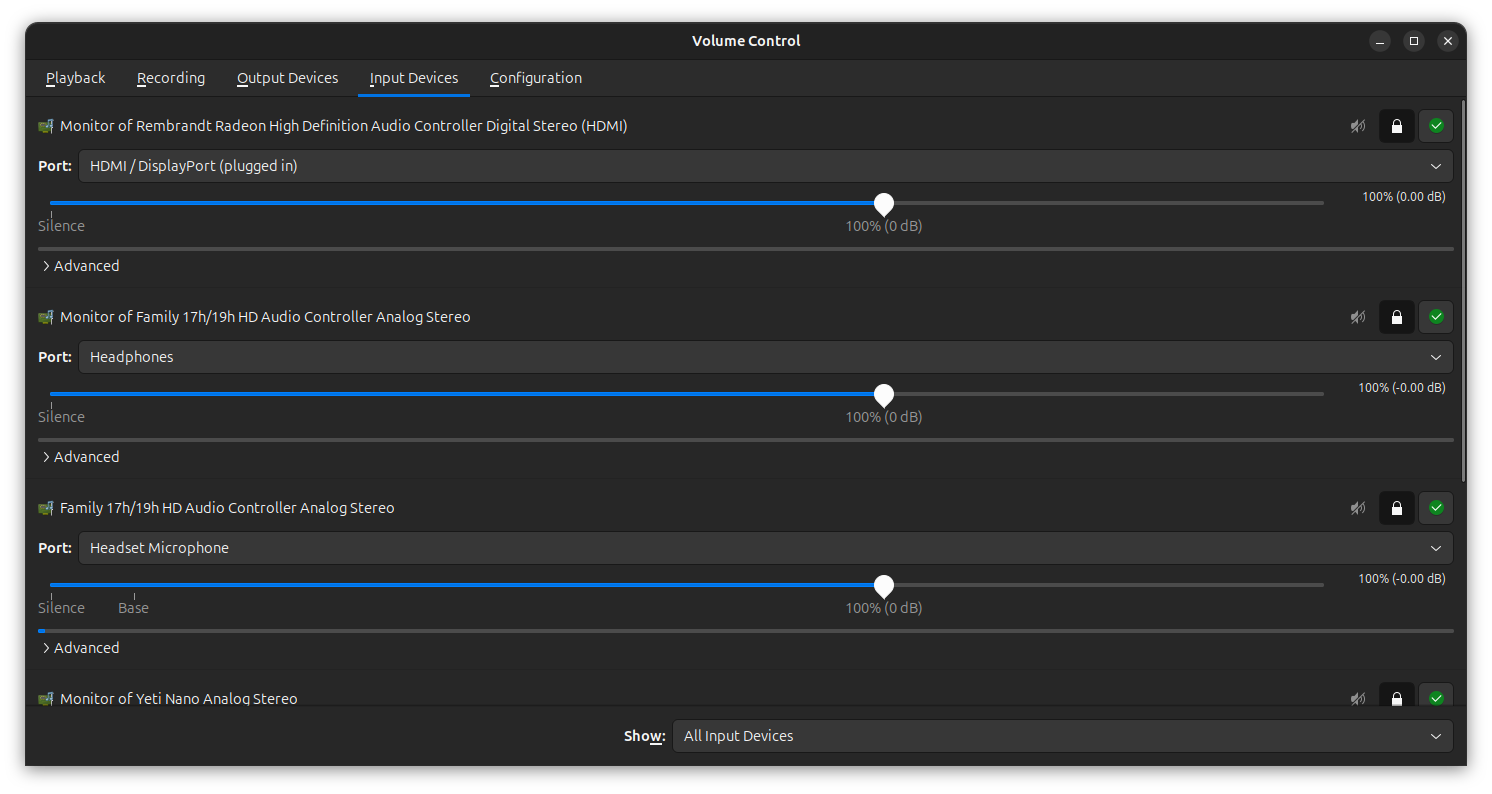Screen dimensions: 1492x794
Task: Set Rembrandt Radeon HDMI monitor as fallback
Action: tap(1436, 126)
